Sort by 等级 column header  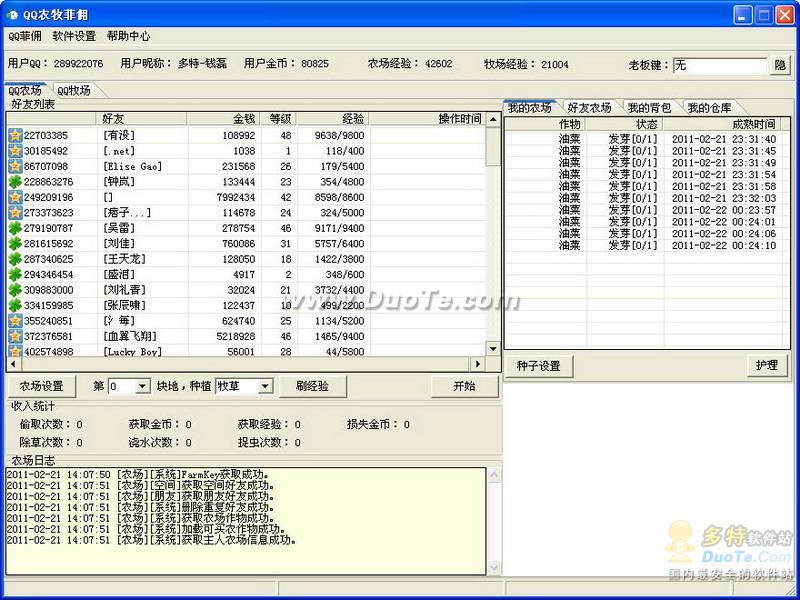pyautogui.click(x=279, y=119)
